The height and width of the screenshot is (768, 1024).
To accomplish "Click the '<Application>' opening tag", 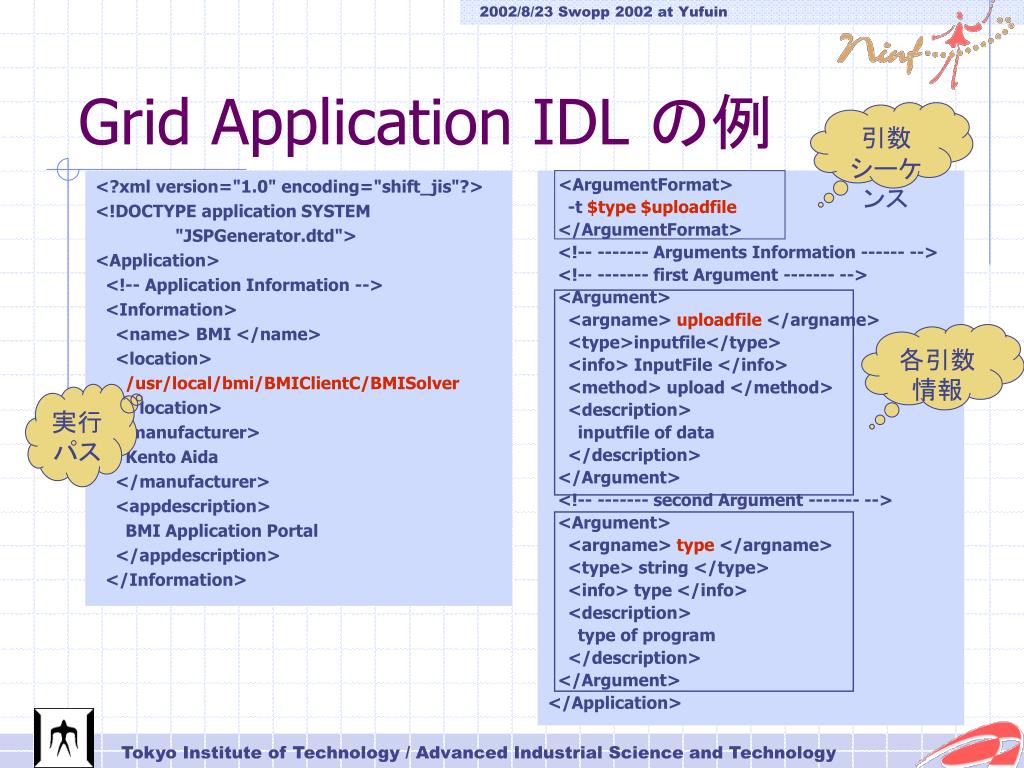I will (x=157, y=261).
